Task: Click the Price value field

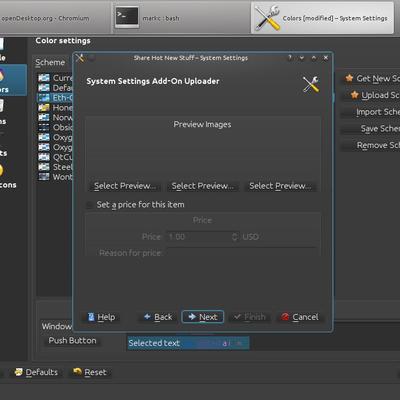Action: (199, 237)
